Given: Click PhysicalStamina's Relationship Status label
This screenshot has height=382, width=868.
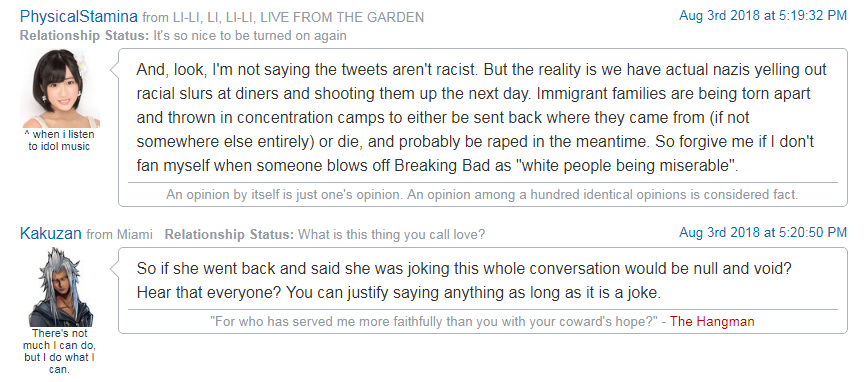Looking at the screenshot, I should (85, 36).
